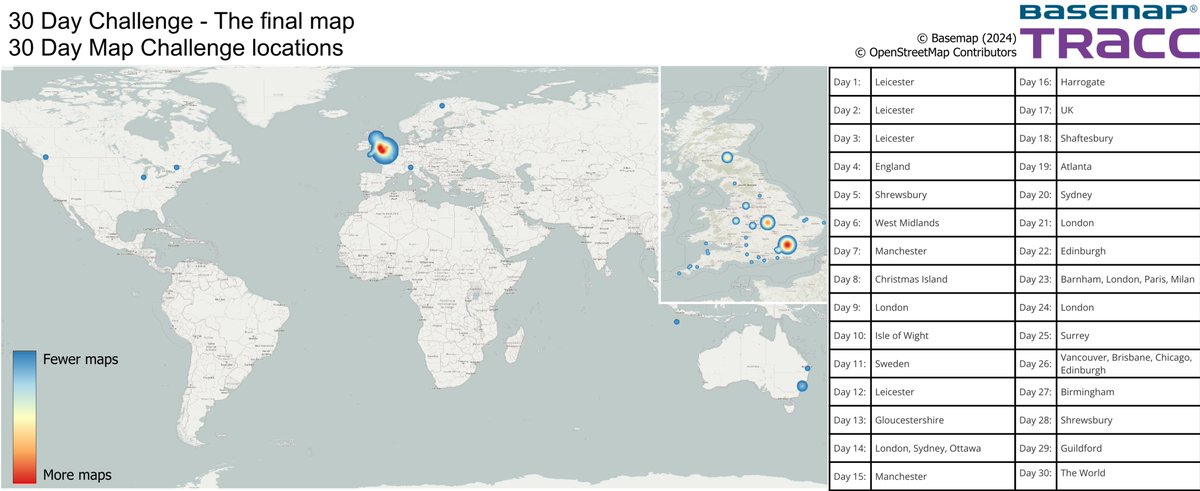Click the 'Sydney' cell for Day 20
The width and height of the screenshot is (1200, 491).
click(1127, 194)
